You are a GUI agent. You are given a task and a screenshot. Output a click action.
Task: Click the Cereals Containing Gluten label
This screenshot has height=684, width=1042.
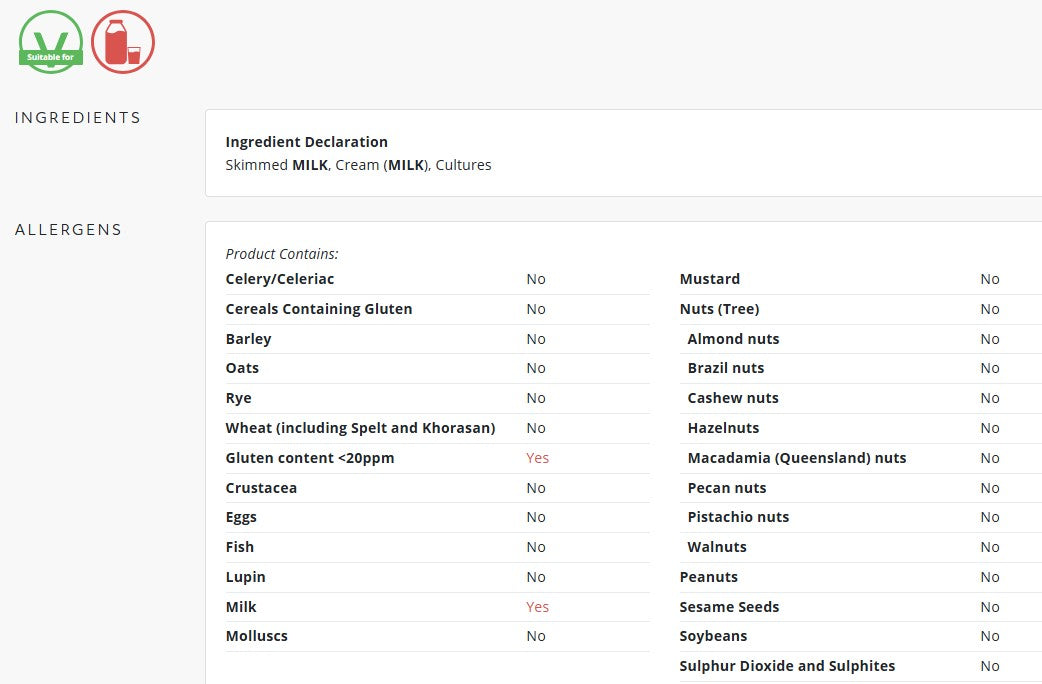(319, 309)
